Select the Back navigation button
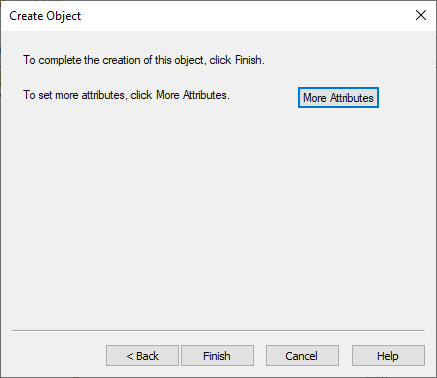The width and height of the screenshot is (437, 378). (142, 356)
